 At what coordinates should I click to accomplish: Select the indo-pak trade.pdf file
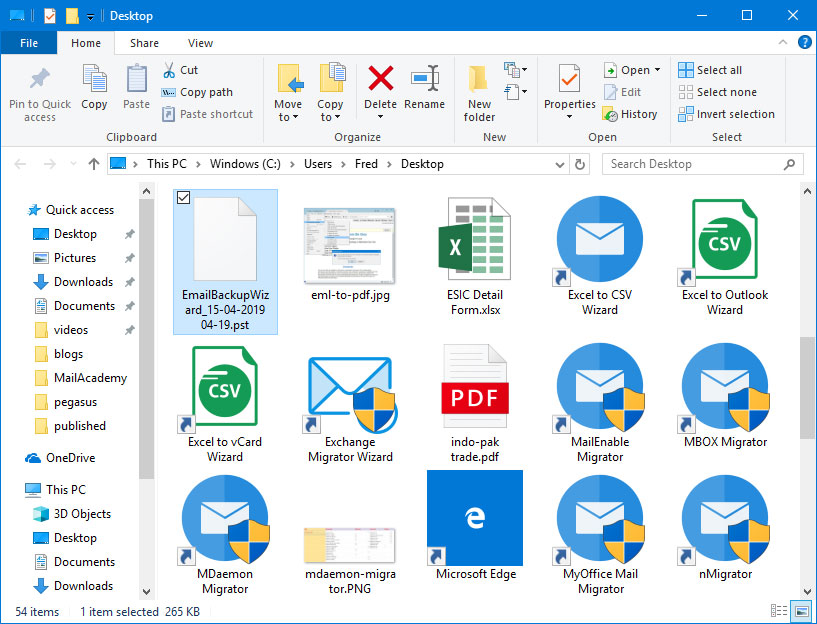(475, 404)
